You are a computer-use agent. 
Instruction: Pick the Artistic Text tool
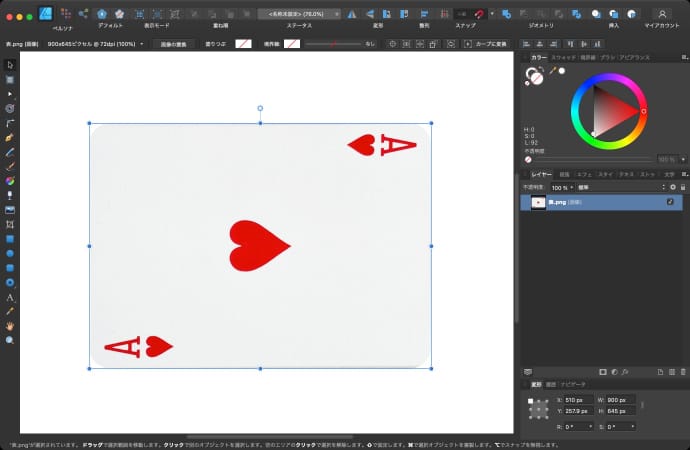(10, 298)
